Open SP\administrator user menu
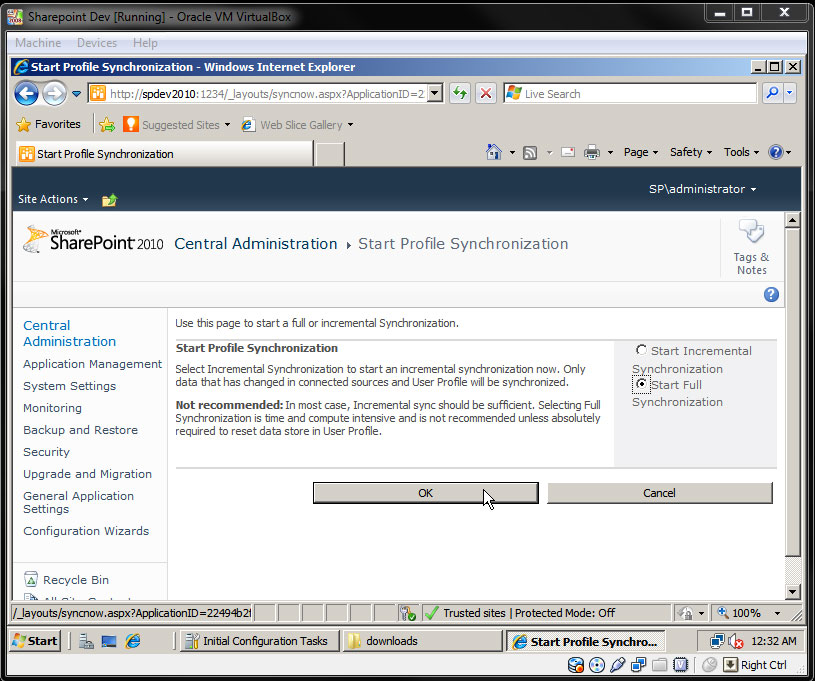 point(702,189)
